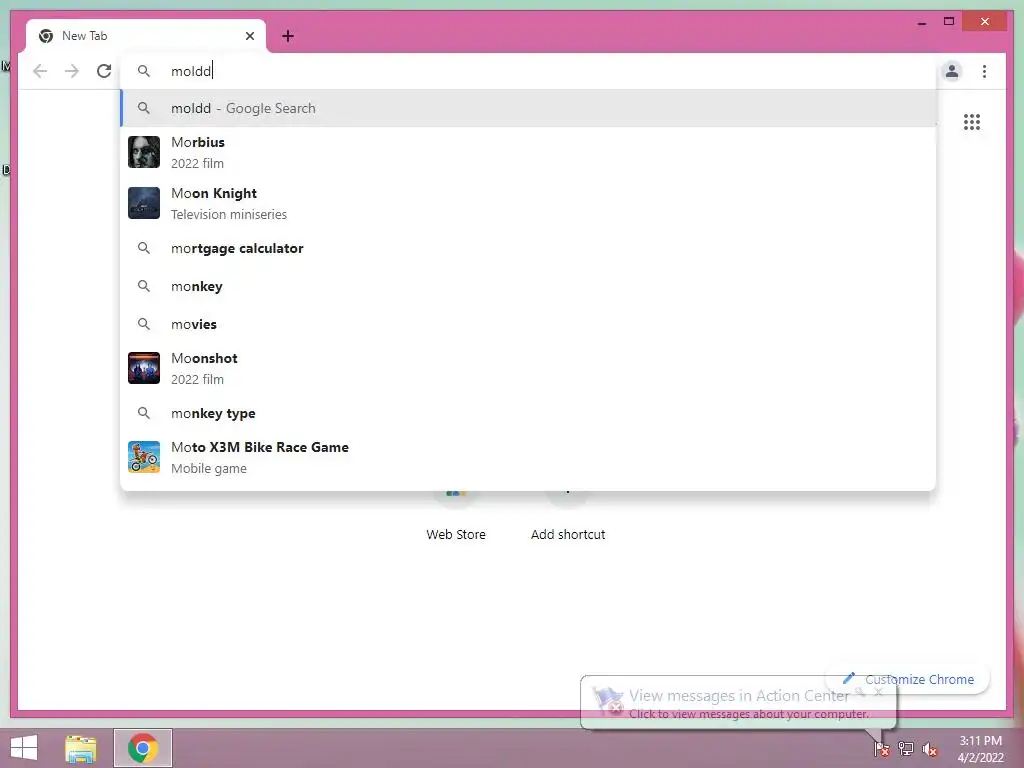
Task: Go back using the back arrow
Action: [40, 71]
